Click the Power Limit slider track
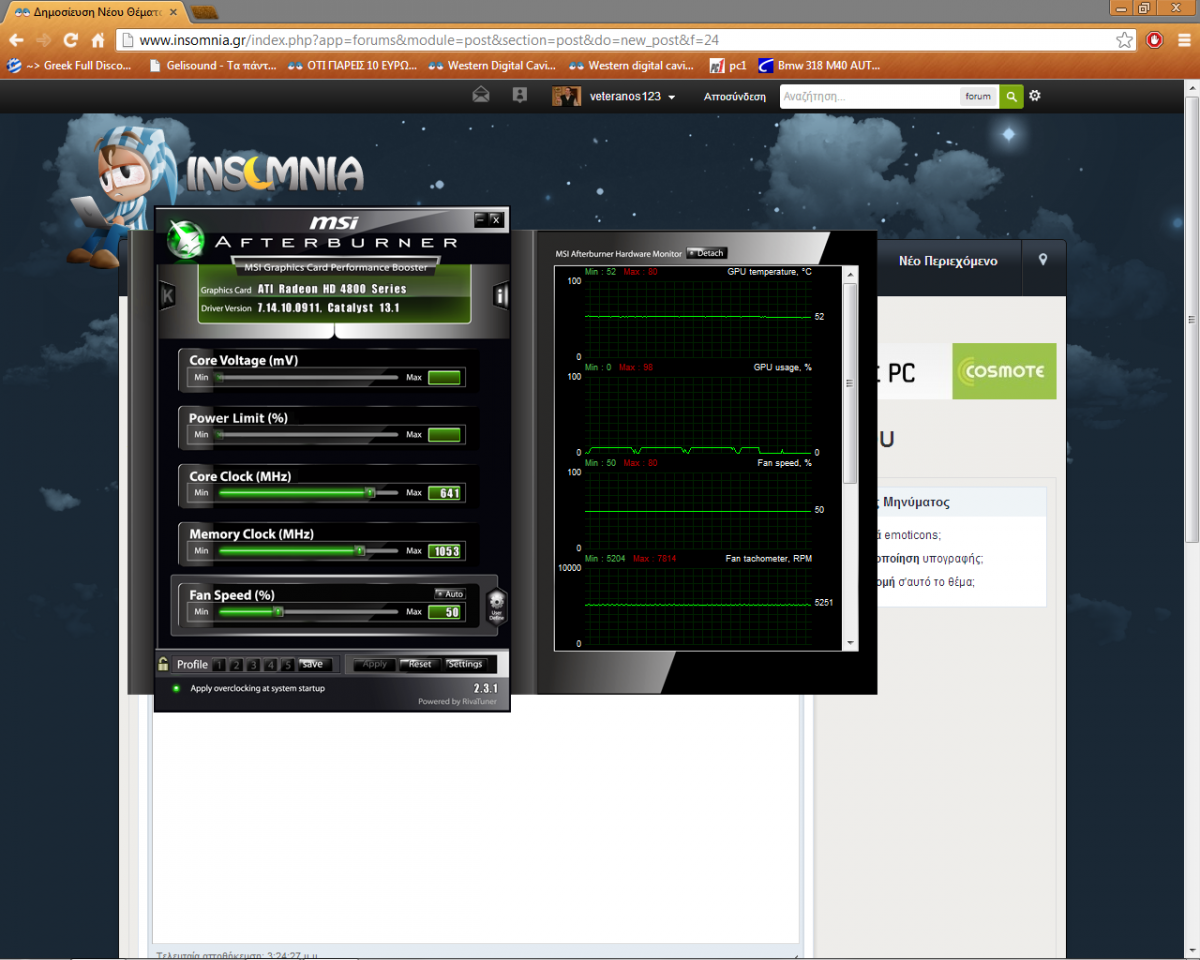 click(x=307, y=435)
